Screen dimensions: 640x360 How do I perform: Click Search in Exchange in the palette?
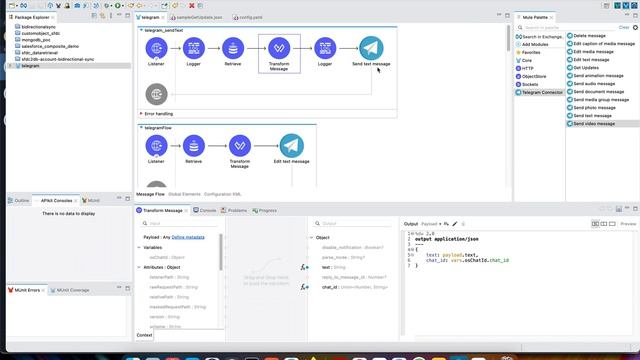coord(539,37)
